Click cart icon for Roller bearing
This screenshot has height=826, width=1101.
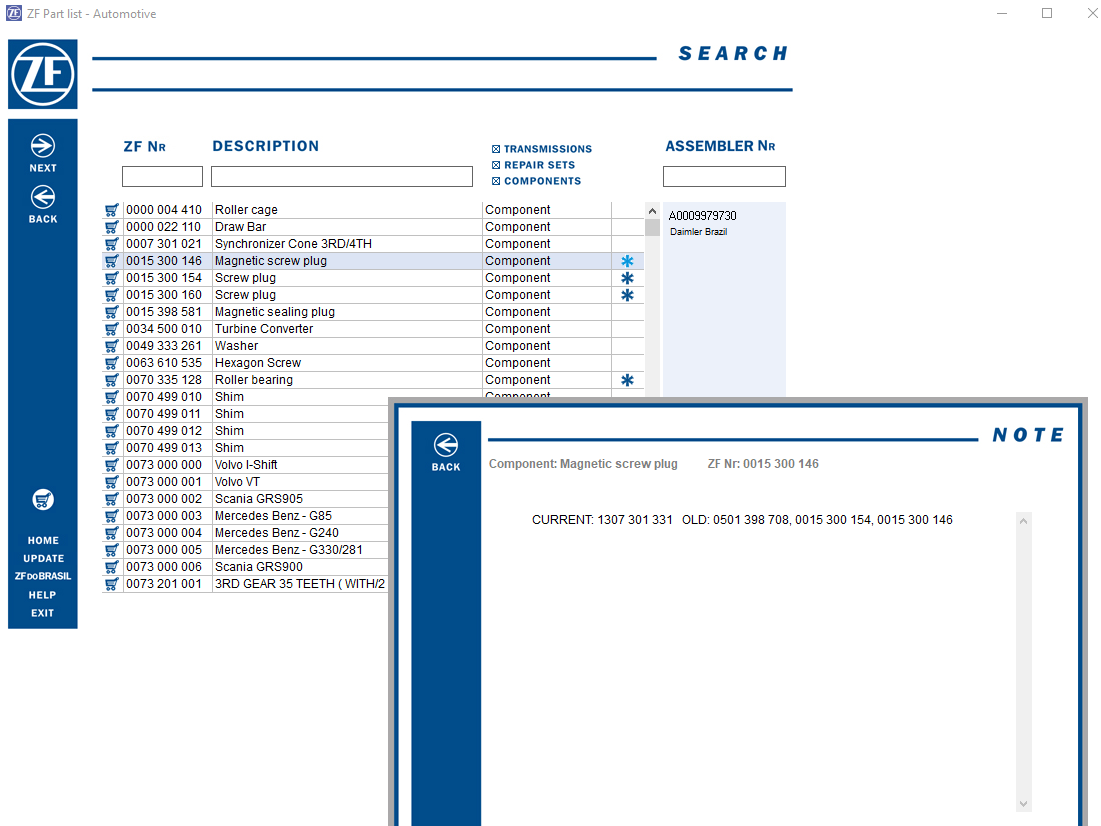tap(112, 379)
